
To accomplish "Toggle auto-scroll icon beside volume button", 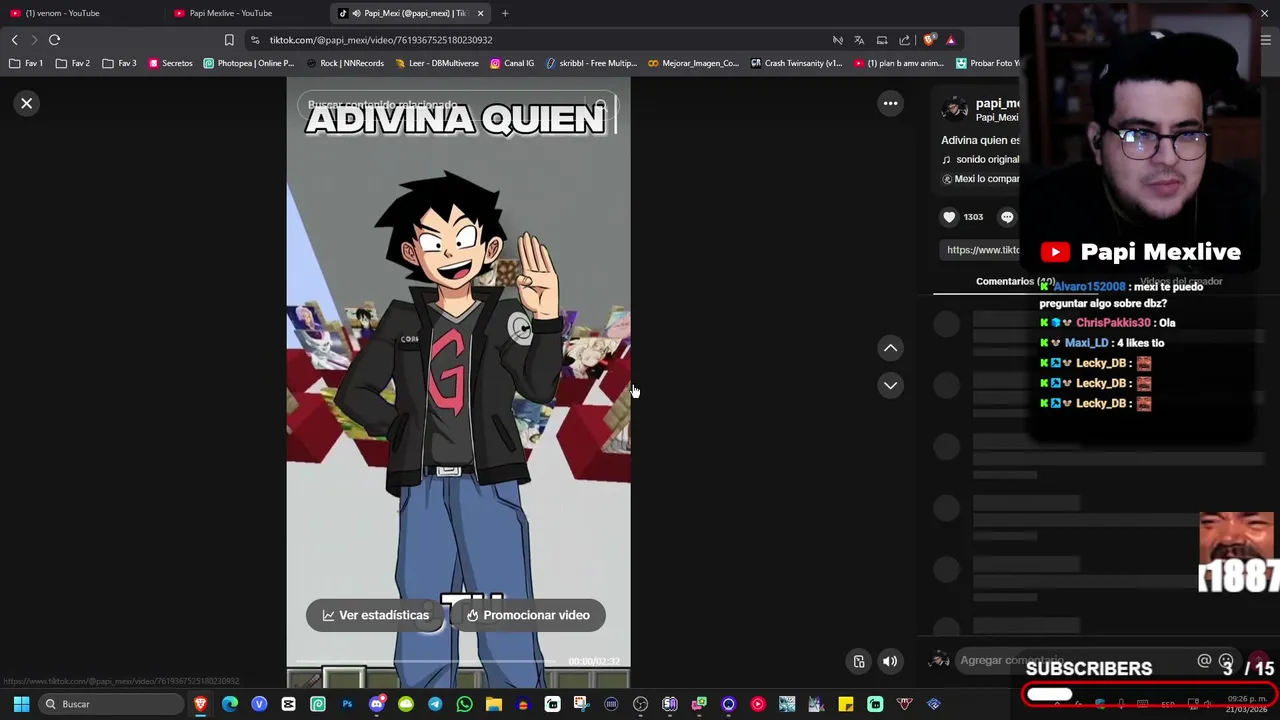I will click(x=858, y=661).
